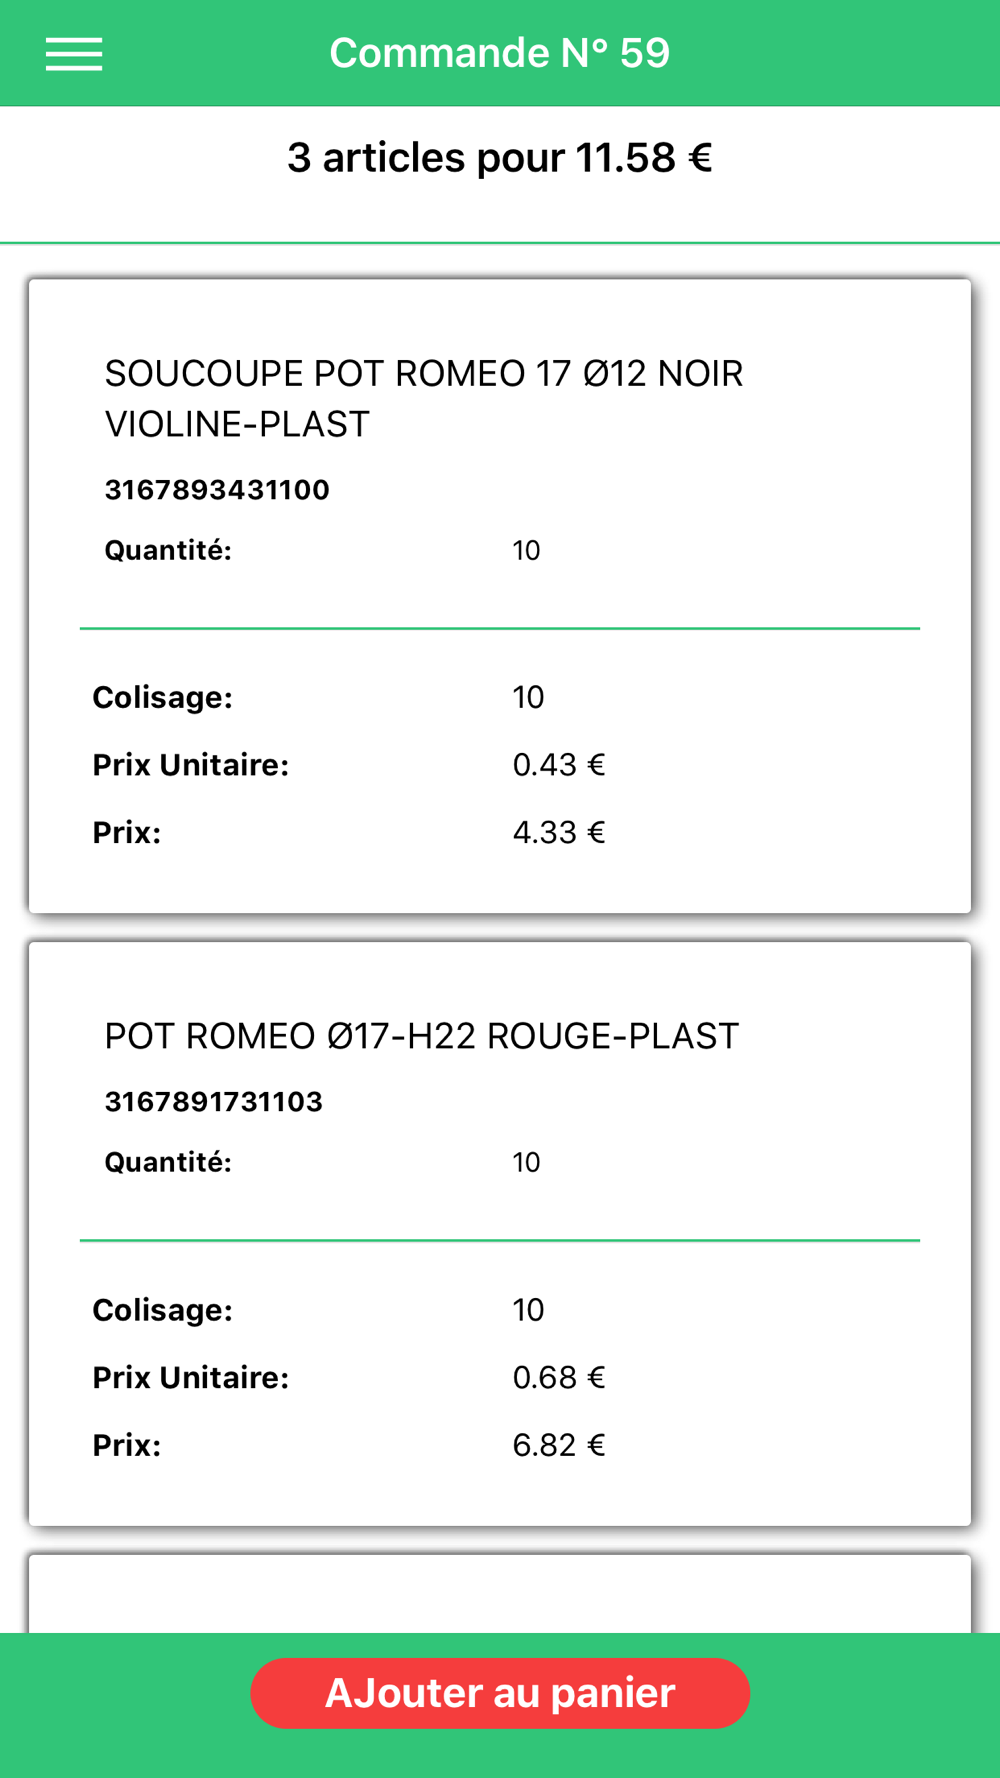Tap Colisage value in the second card
This screenshot has height=1778, width=1000.
pyautogui.click(x=528, y=1310)
